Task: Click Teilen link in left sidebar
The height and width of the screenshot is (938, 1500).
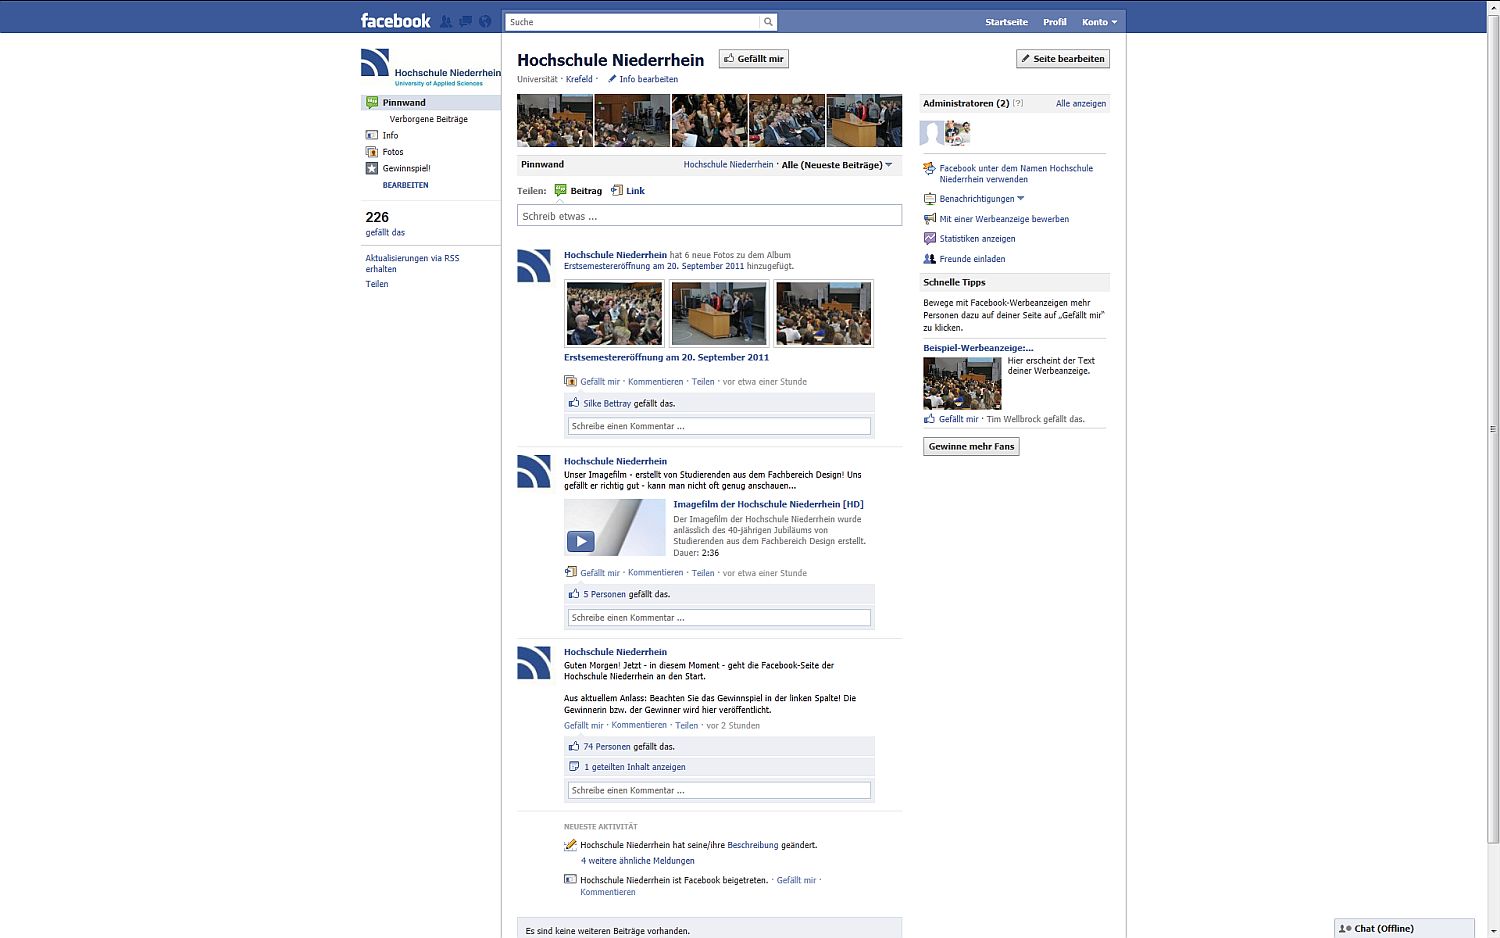Action: tap(377, 284)
